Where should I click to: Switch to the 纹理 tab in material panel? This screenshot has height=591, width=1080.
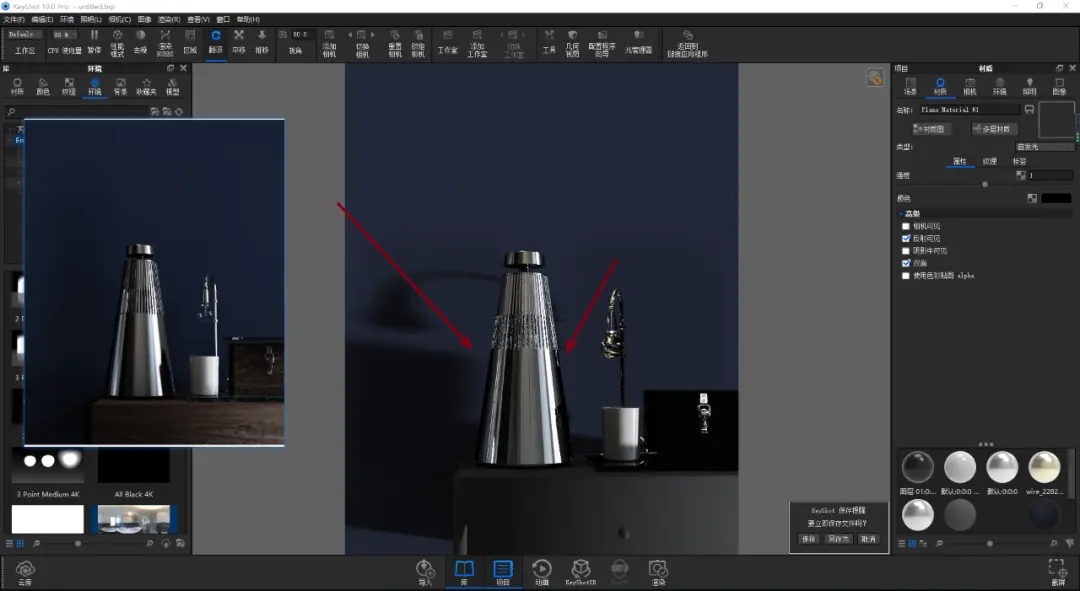pos(990,161)
